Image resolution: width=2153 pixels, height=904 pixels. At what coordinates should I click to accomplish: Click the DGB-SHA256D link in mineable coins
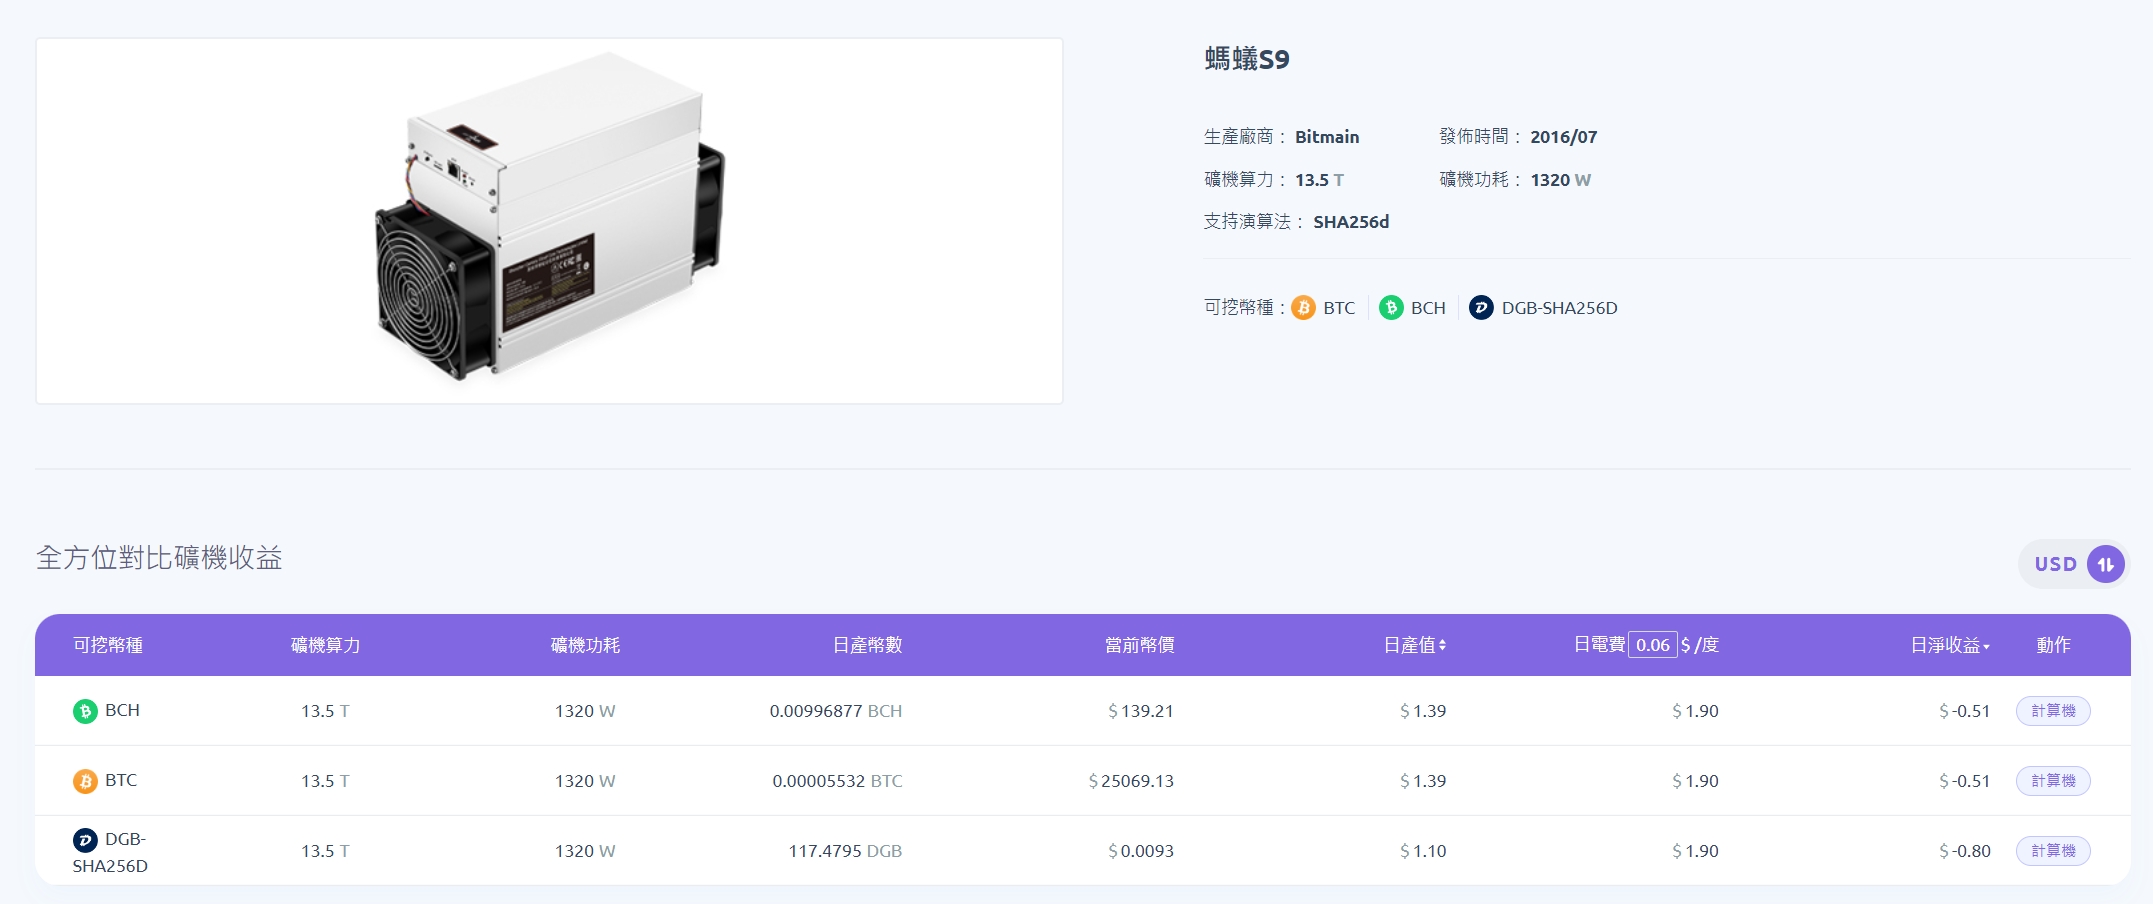[1559, 308]
